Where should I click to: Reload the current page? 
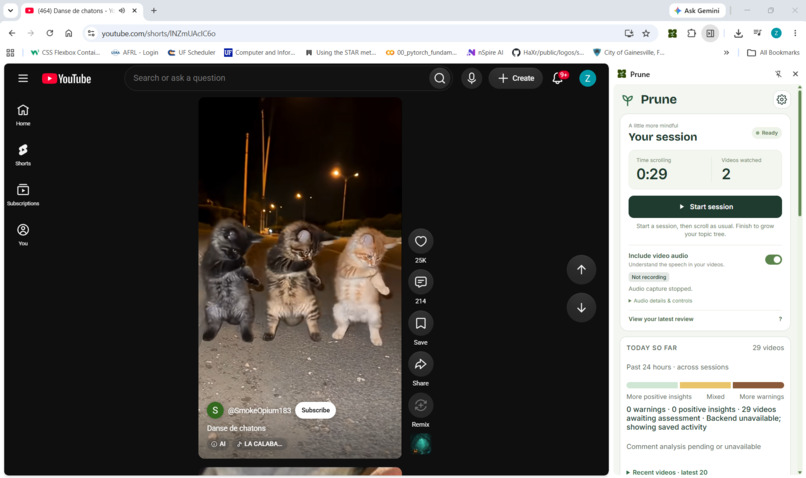(49, 33)
